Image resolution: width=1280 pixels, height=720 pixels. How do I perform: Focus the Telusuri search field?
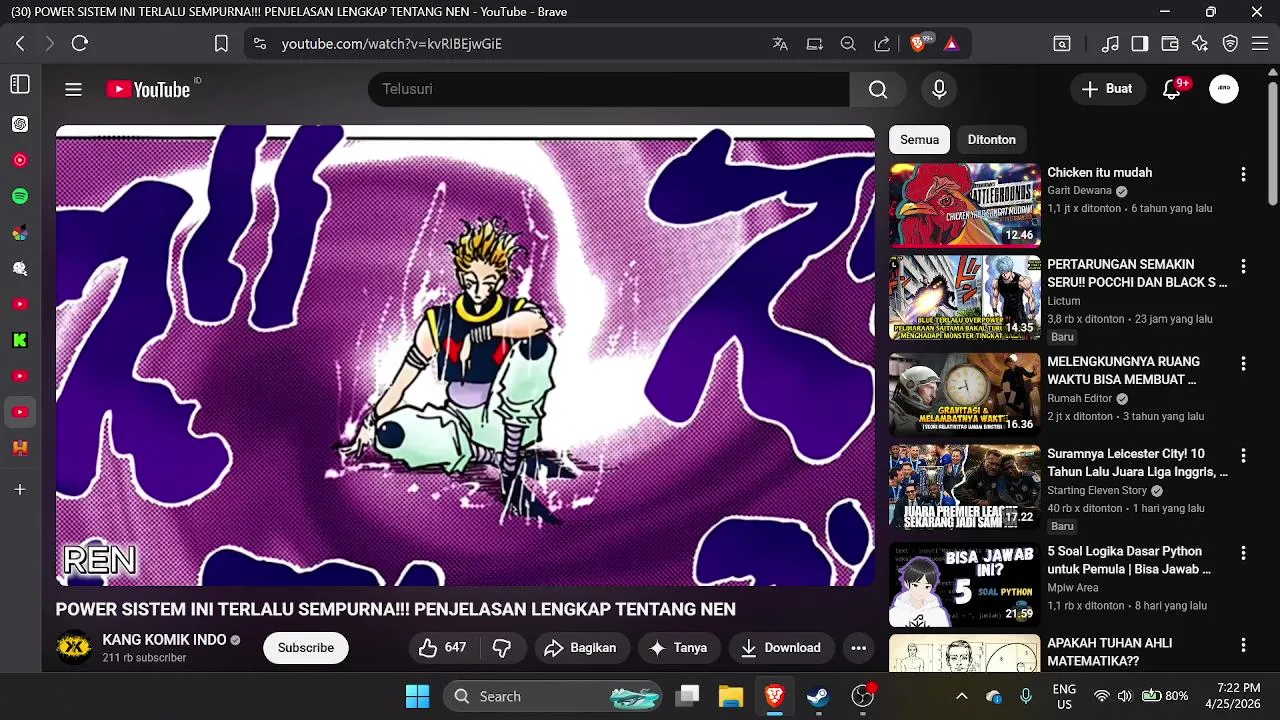click(x=609, y=89)
